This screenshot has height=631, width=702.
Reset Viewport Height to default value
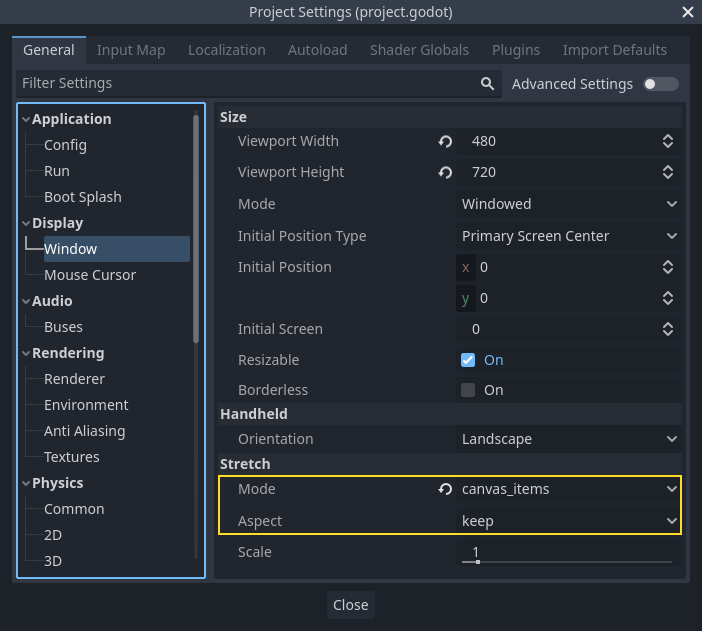tap(445, 173)
